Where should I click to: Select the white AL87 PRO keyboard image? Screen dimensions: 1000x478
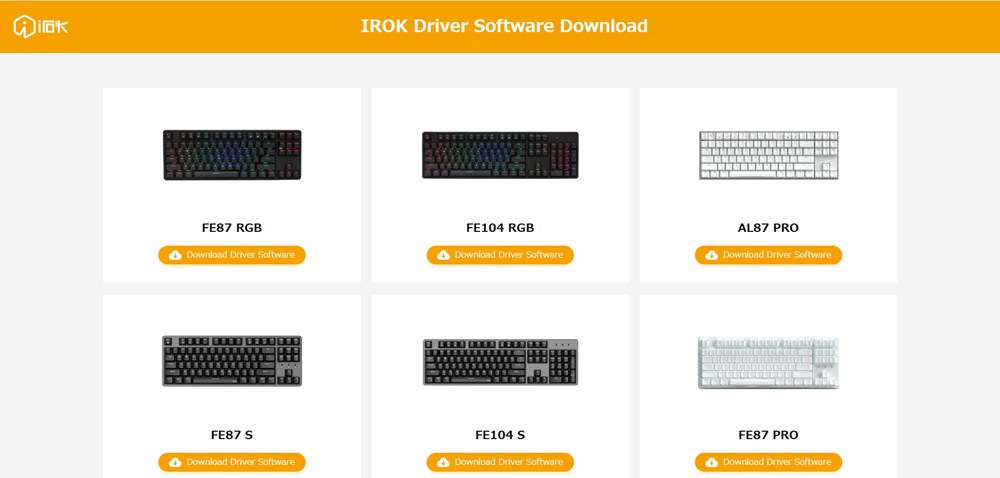tap(768, 155)
